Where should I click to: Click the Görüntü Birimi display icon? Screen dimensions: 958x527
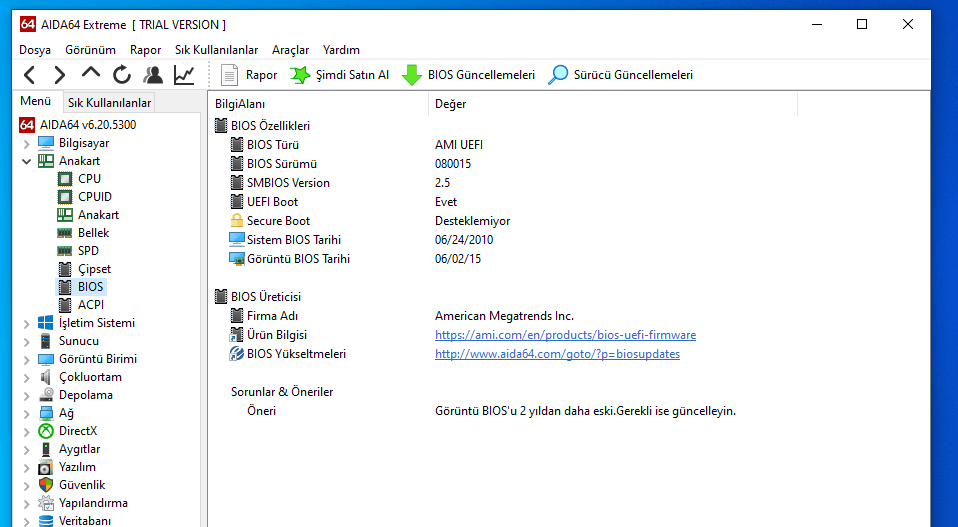(46, 359)
